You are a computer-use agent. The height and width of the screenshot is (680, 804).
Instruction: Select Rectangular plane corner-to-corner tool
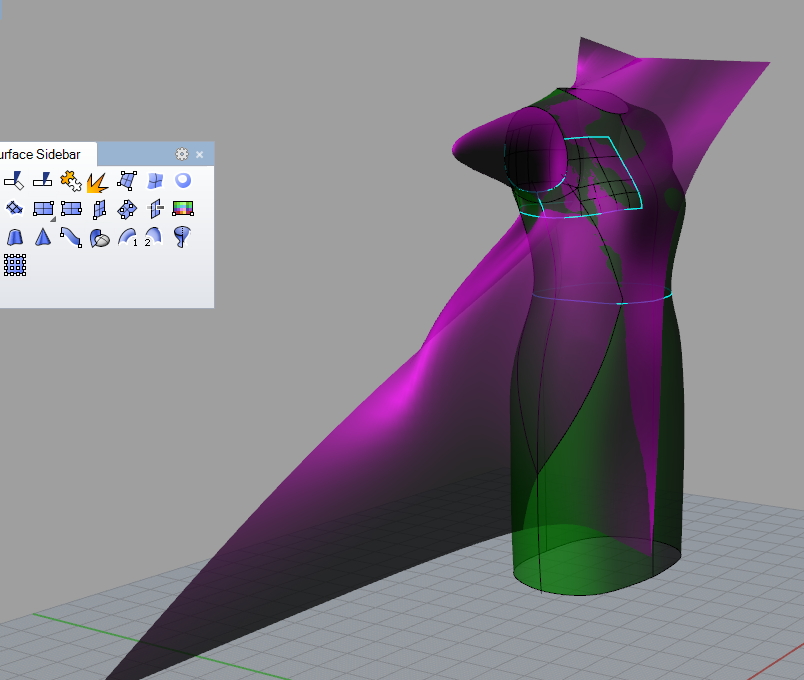click(x=43, y=209)
